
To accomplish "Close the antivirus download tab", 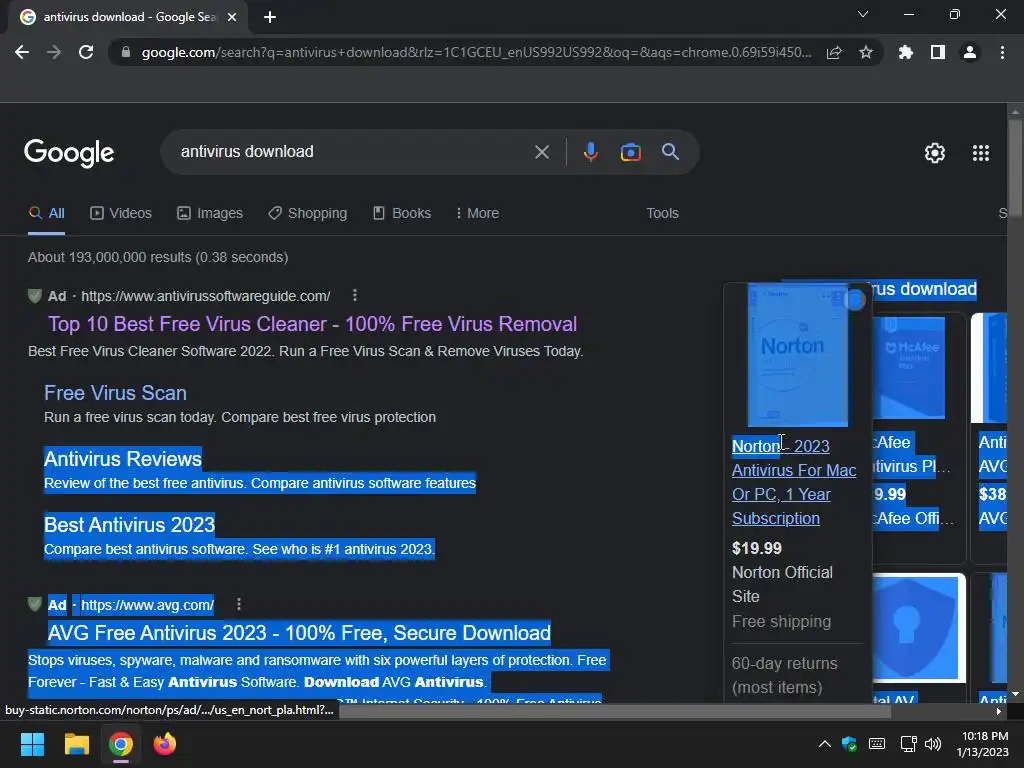I will pyautogui.click(x=232, y=17).
